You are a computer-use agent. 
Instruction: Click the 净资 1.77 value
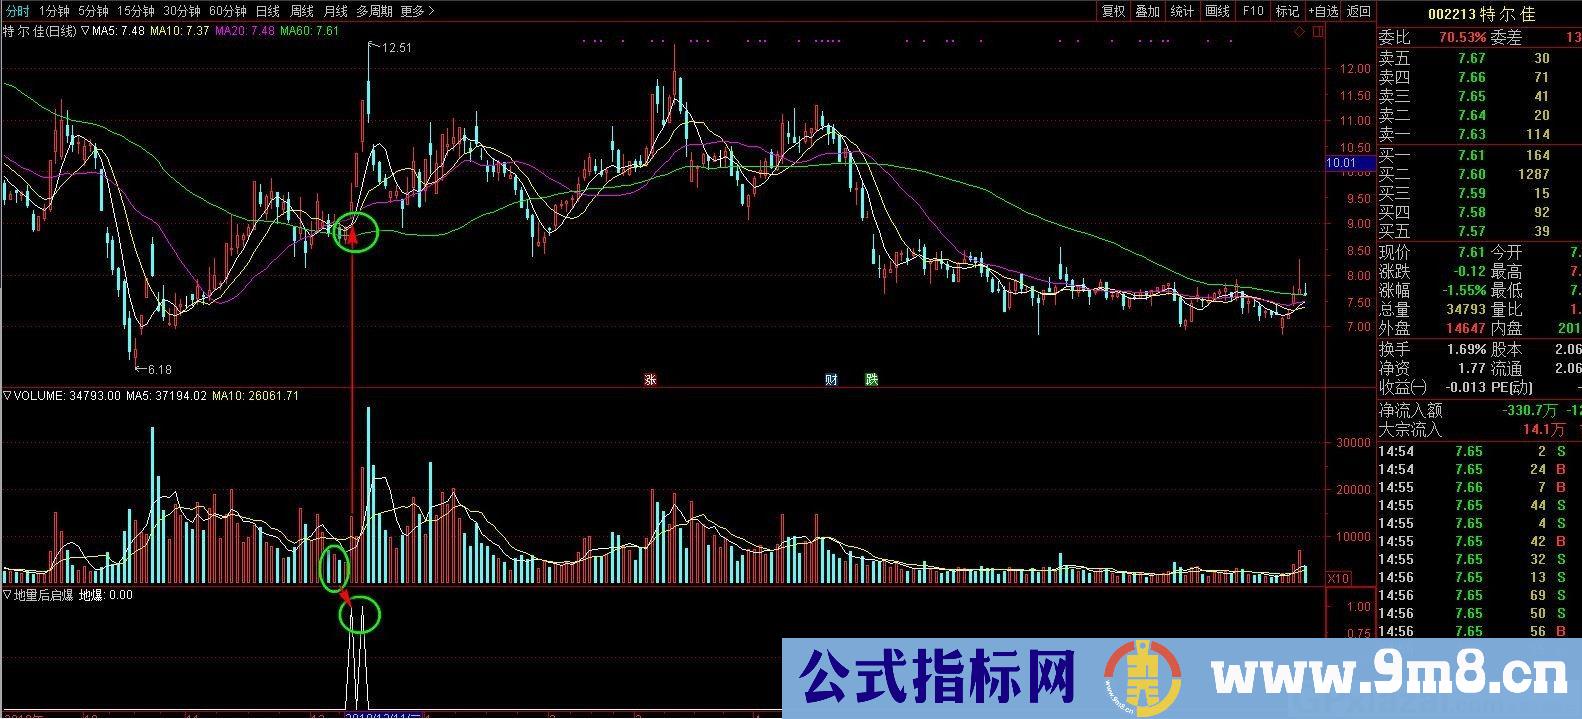pyautogui.click(x=1471, y=368)
